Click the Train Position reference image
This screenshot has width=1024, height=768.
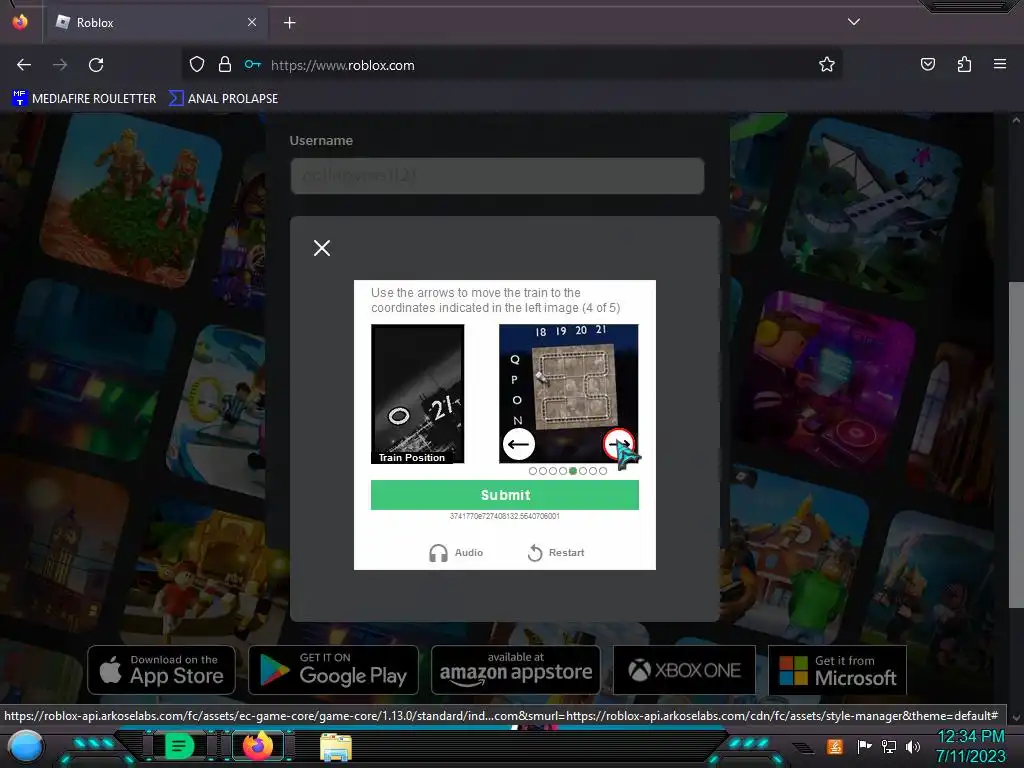(x=417, y=394)
